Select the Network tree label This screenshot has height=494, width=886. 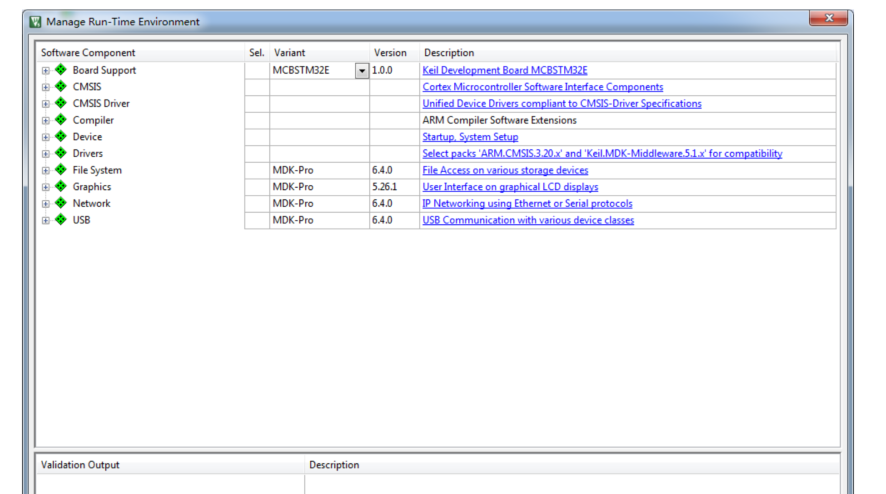point(91,203)
